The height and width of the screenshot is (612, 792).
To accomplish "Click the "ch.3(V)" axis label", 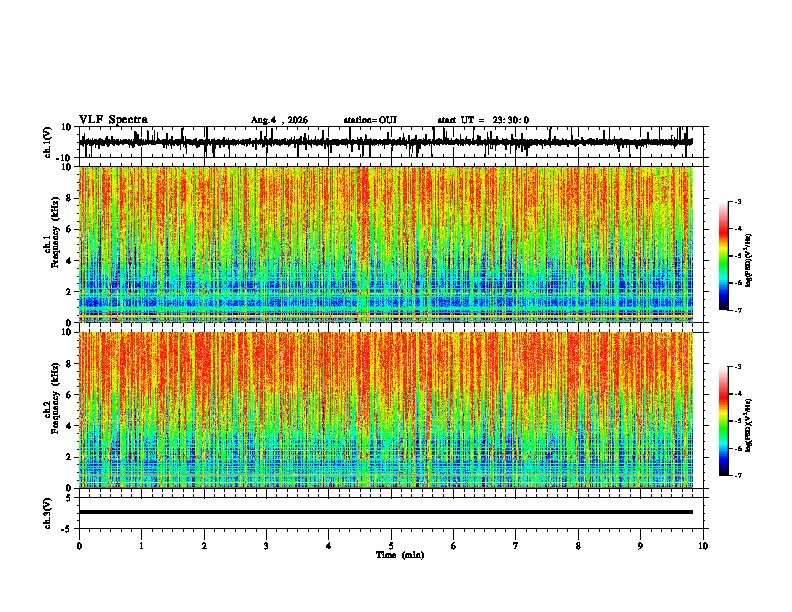I will (x=48, y=513).
